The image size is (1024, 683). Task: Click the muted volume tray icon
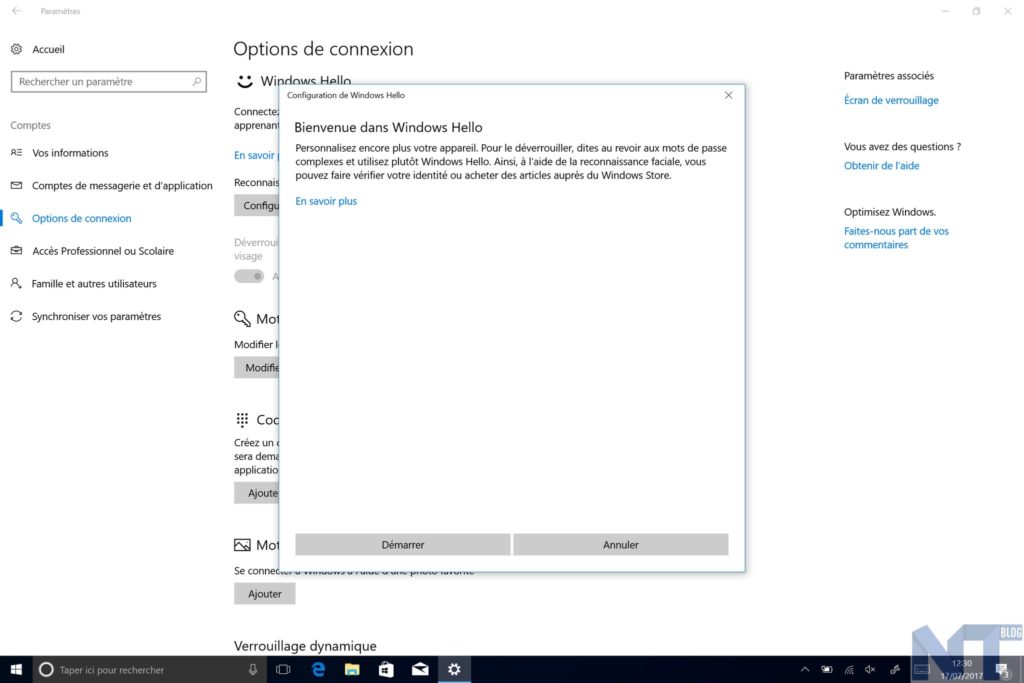tap(870, 669)
